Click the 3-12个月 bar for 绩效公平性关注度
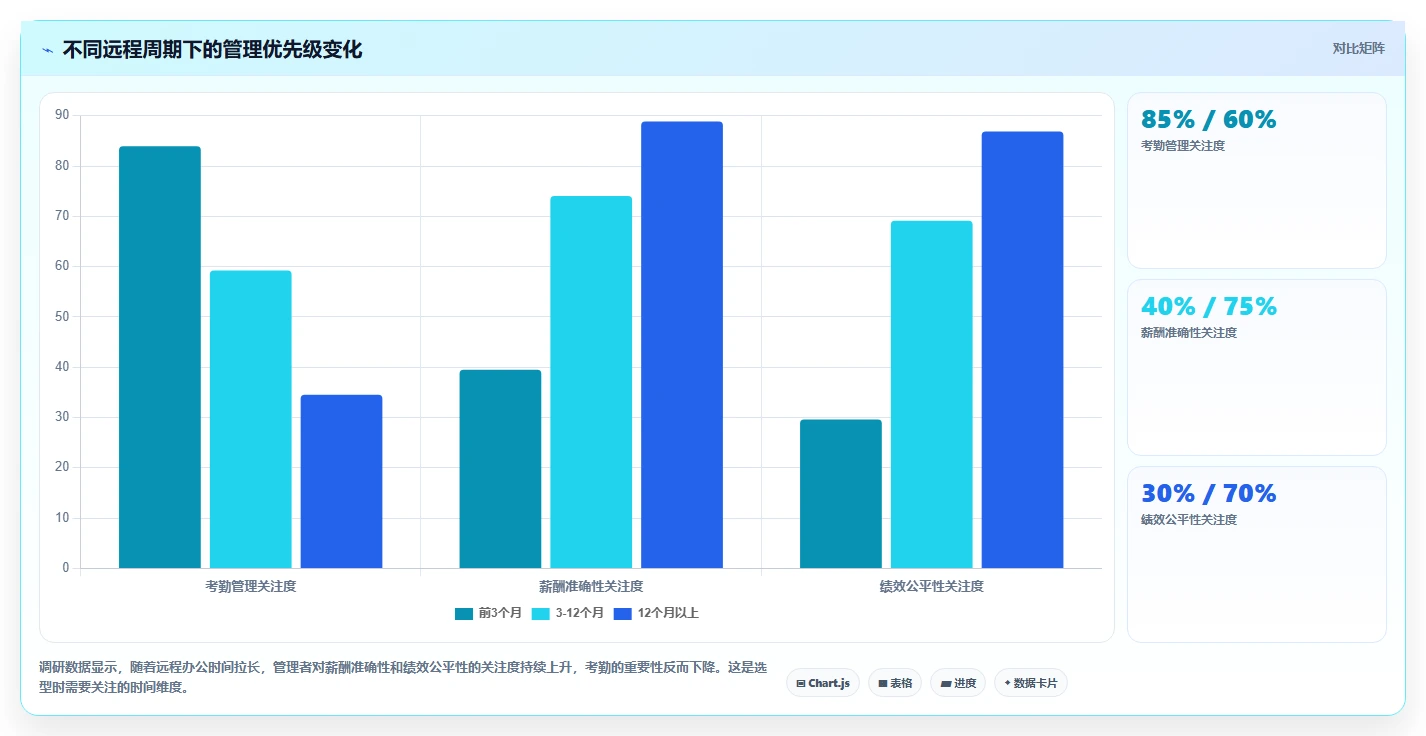Screen dimensions: 1426x736 (x=932, y=394)
